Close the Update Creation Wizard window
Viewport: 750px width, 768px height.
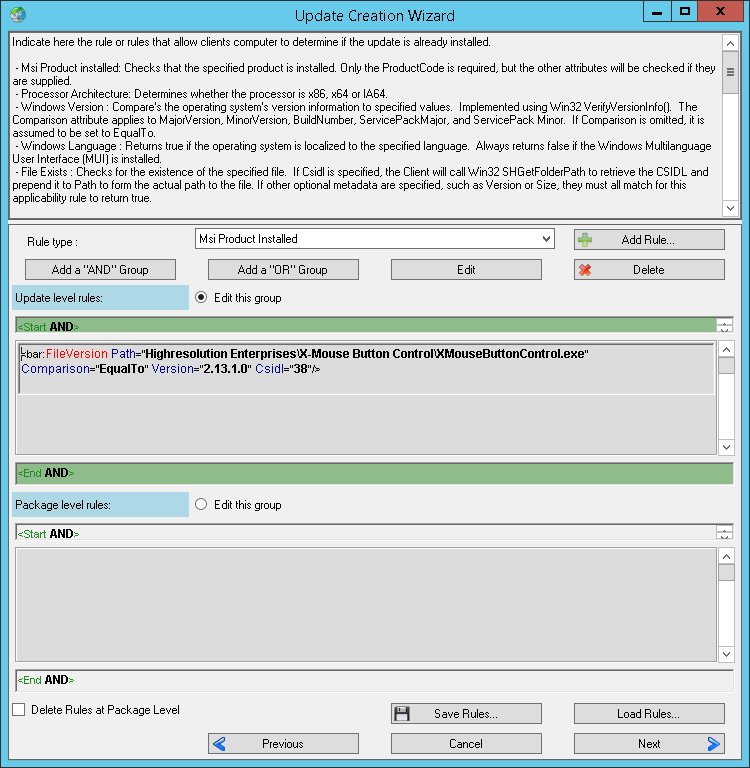pyautogui.click(x=720, y=11)
